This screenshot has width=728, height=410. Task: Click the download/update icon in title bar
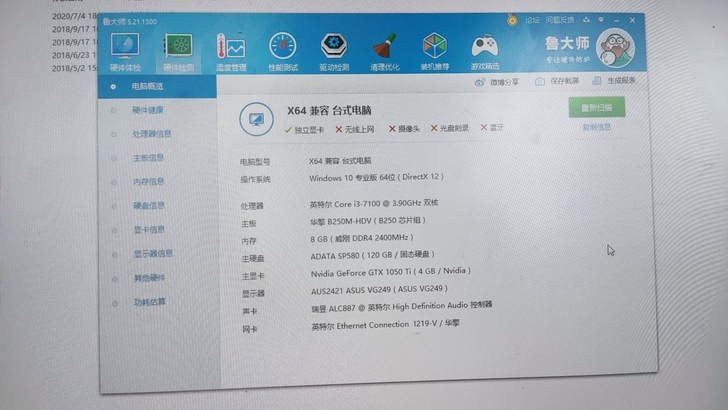(586, 20)
